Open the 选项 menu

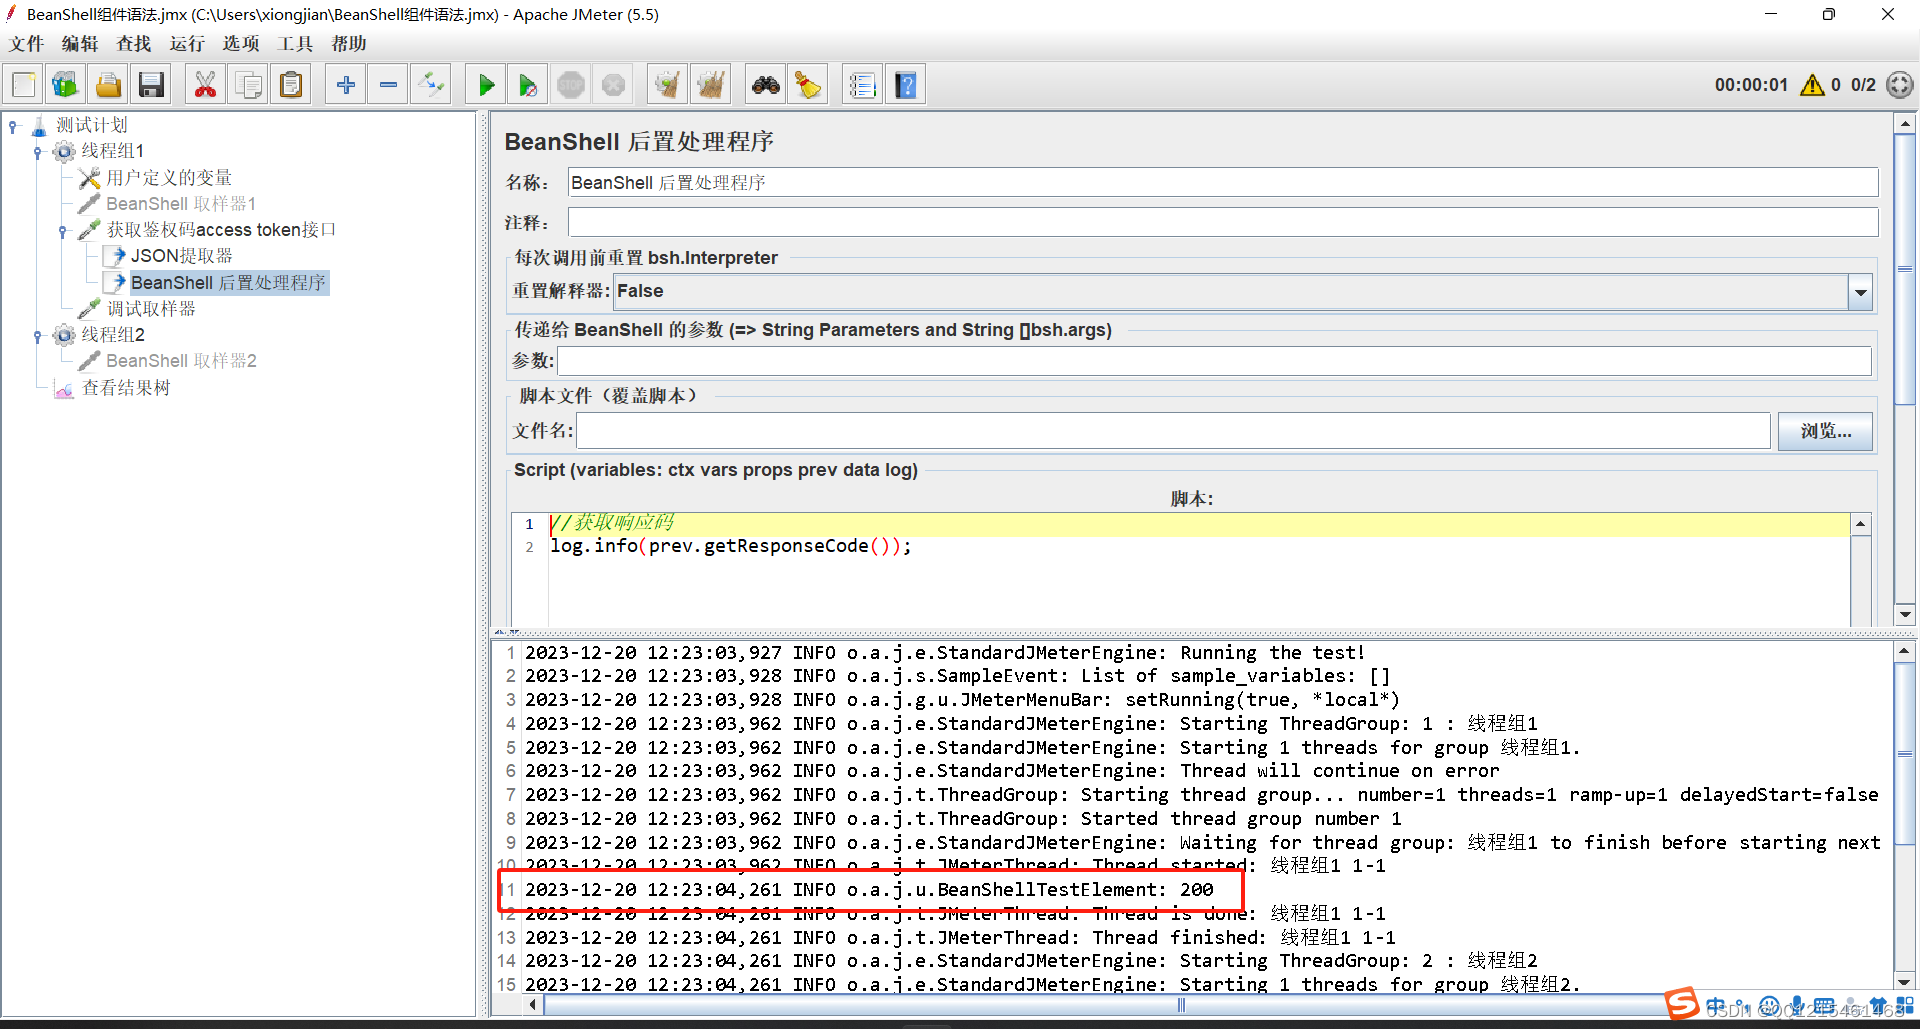(x=241, y=44)
